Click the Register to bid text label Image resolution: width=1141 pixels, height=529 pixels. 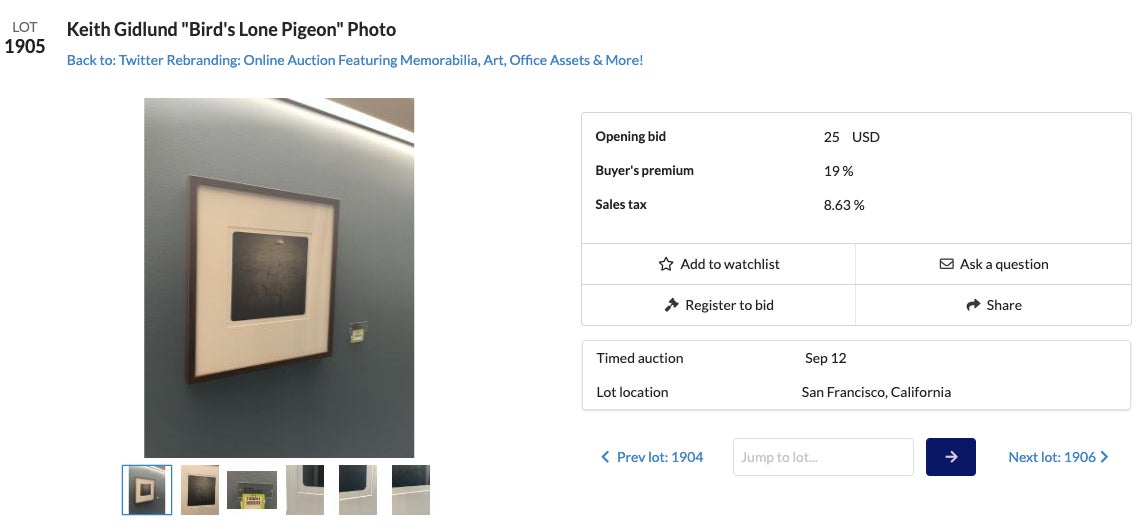[x=729, y=305]
